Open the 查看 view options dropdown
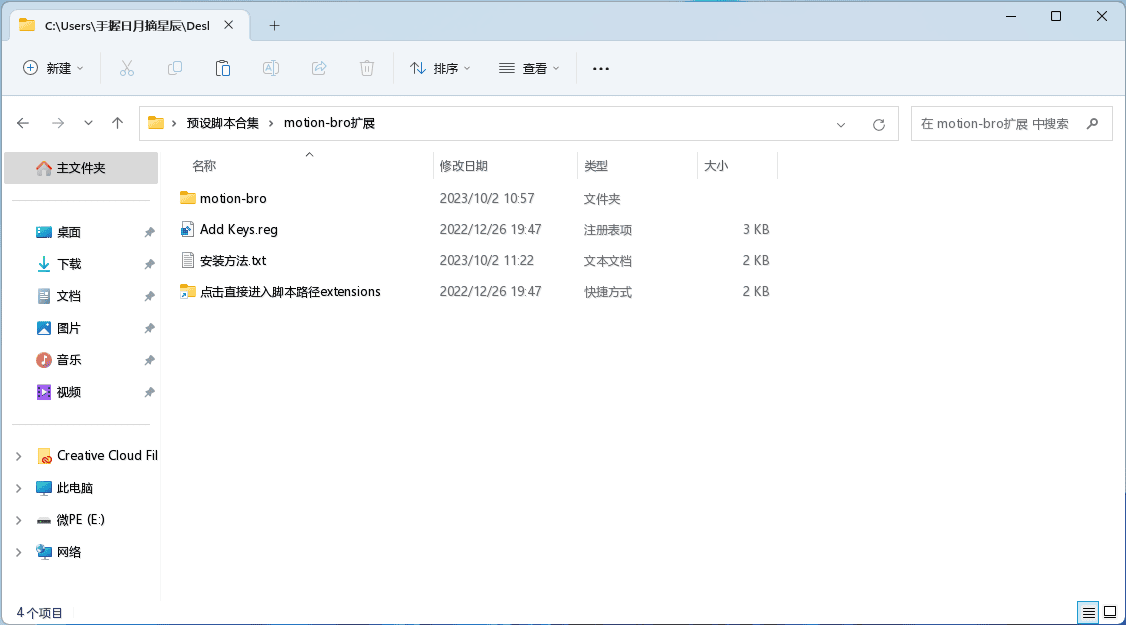This screenshot has width=1126, height=625. pos(529,68)
